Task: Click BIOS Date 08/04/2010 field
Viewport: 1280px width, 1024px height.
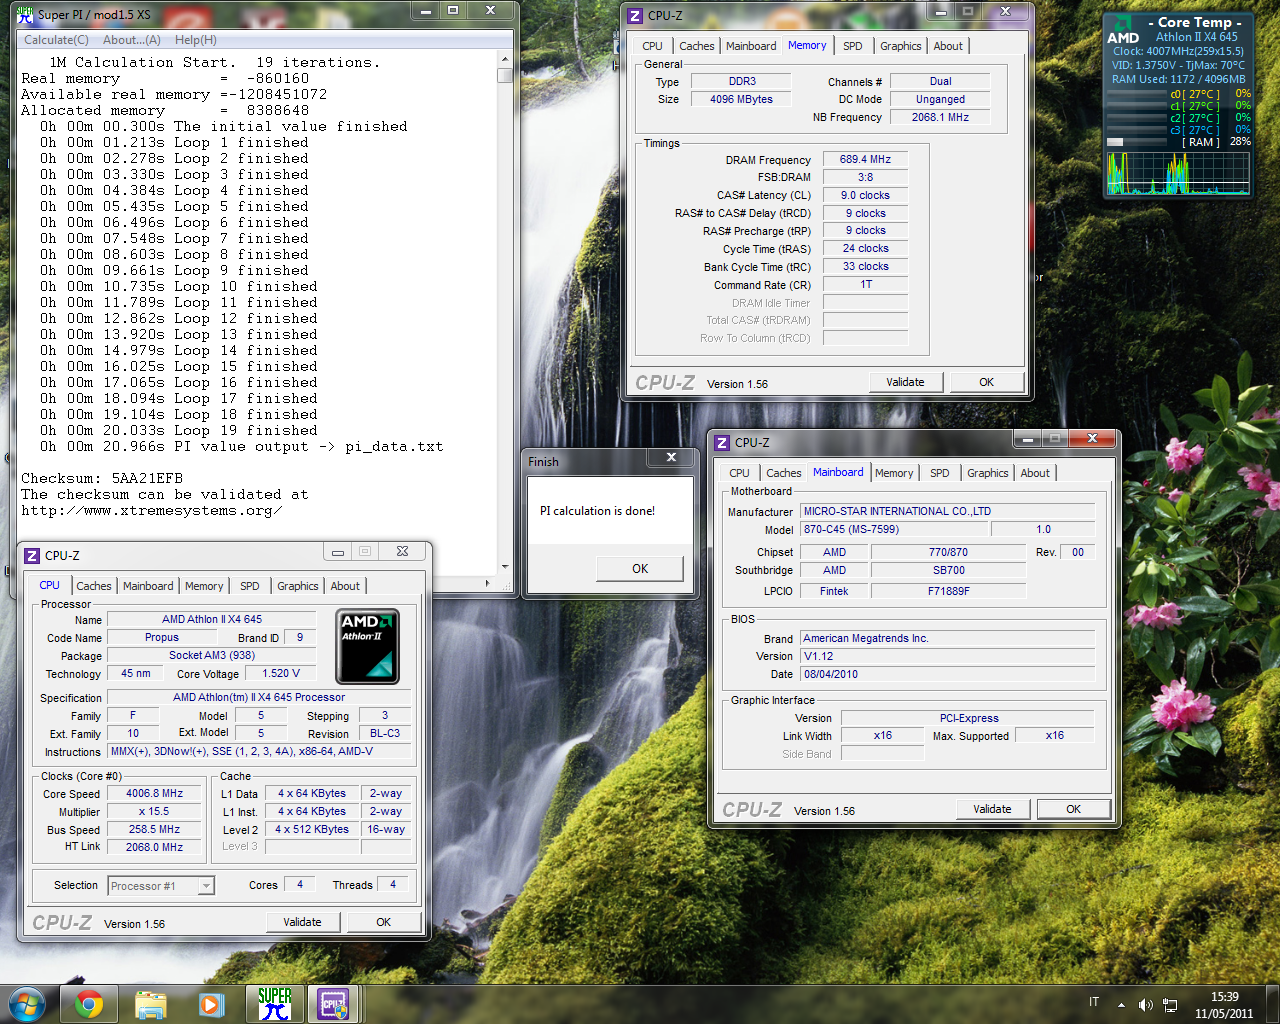Action: coord(948,674)
